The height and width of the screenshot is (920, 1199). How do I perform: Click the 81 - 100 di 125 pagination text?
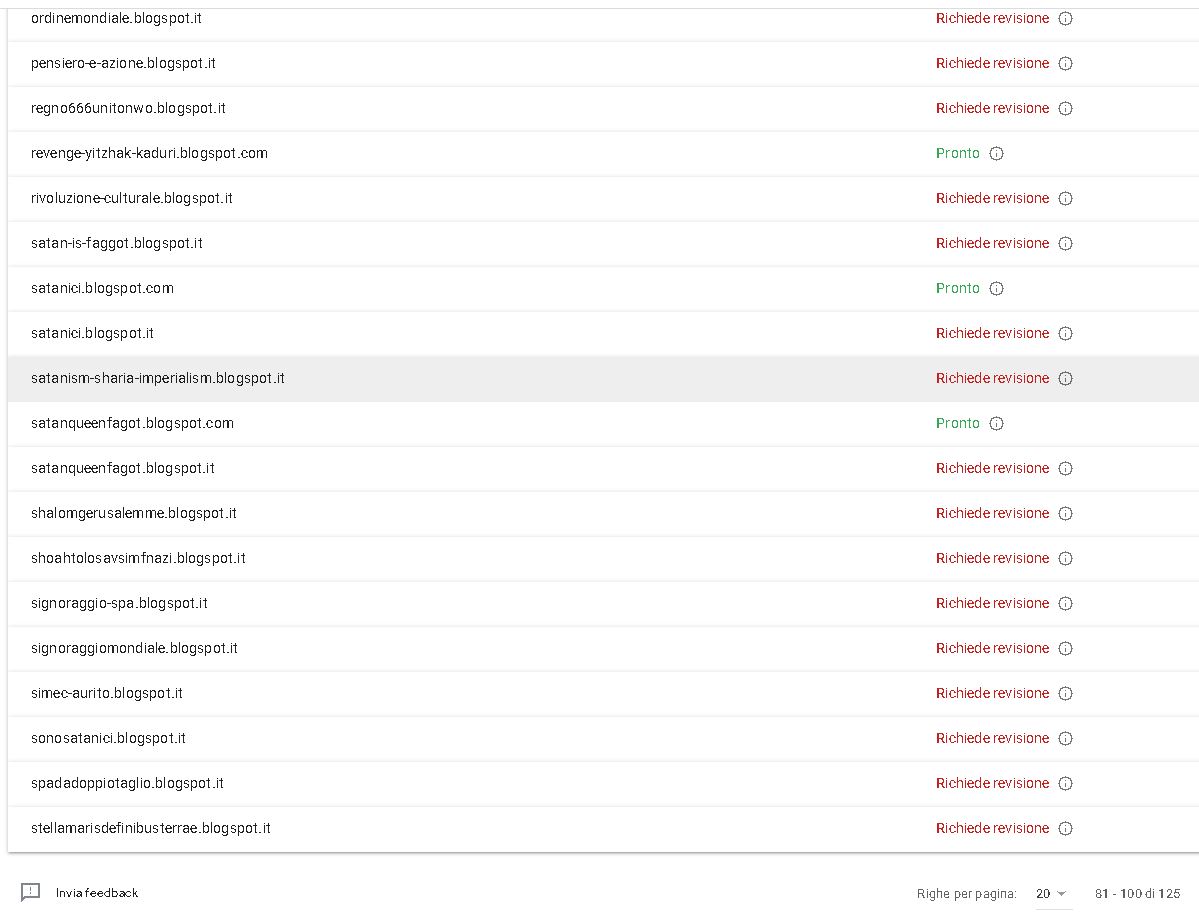click(x=1137, y=893)
